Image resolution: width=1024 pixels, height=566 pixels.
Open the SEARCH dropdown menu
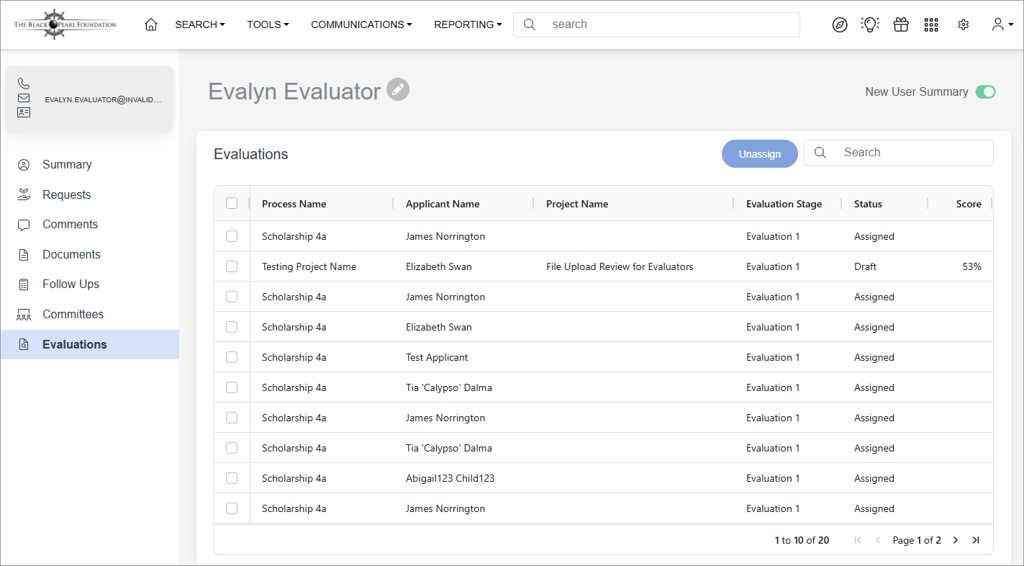pos(200,25)
